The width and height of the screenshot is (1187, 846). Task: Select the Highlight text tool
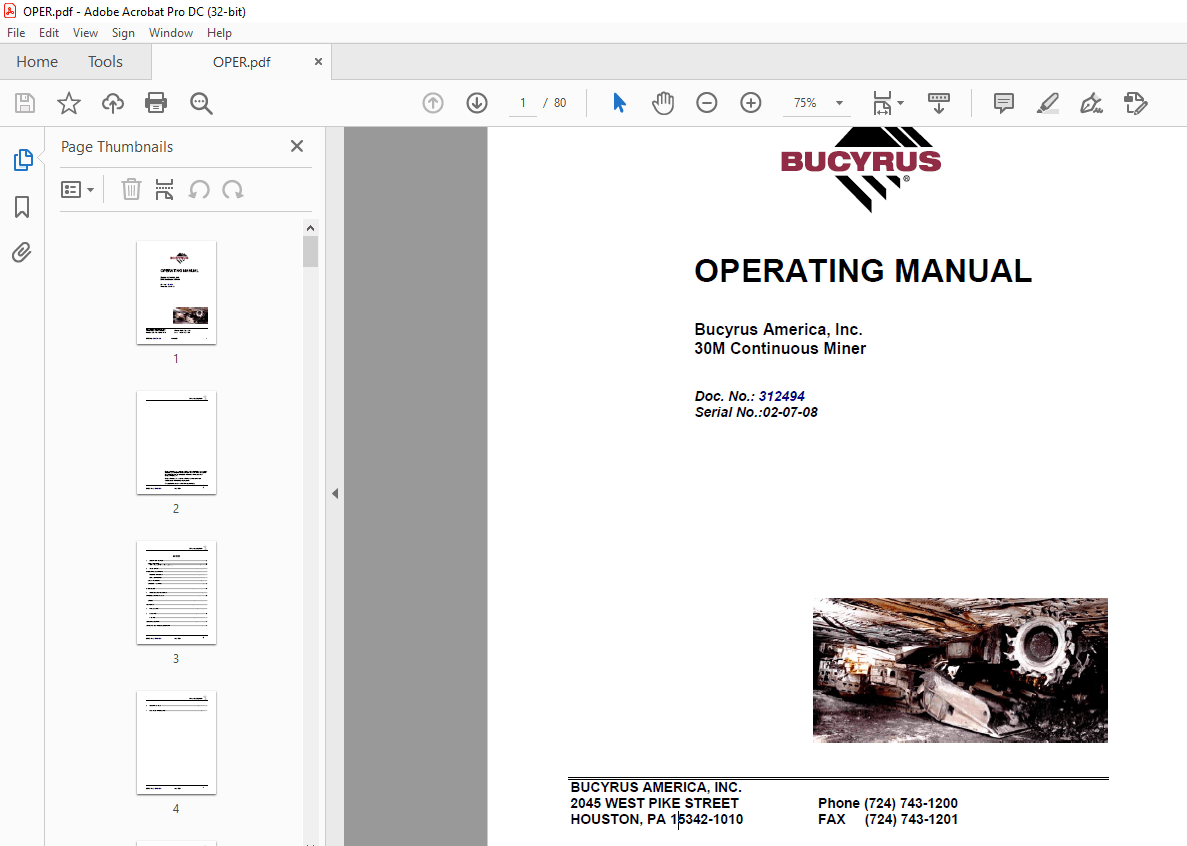pos(1047,102)
